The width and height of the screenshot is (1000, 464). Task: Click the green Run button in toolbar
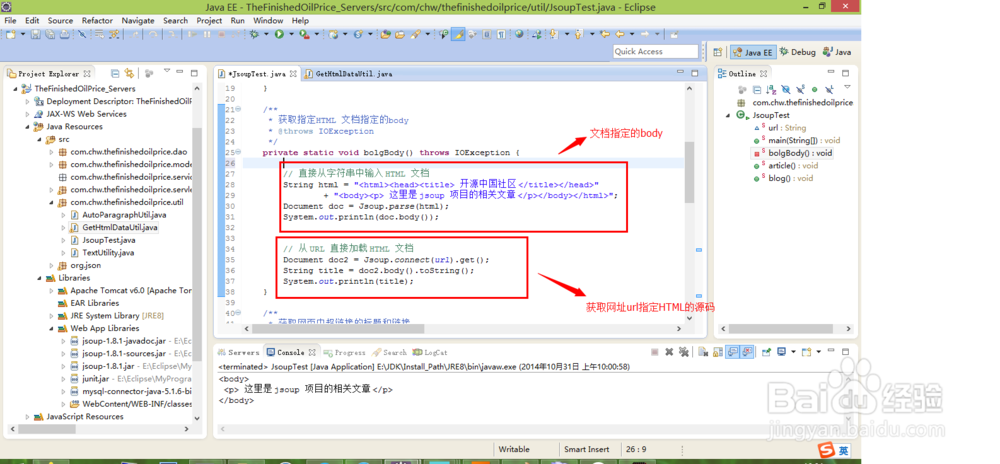coord(279,34)
